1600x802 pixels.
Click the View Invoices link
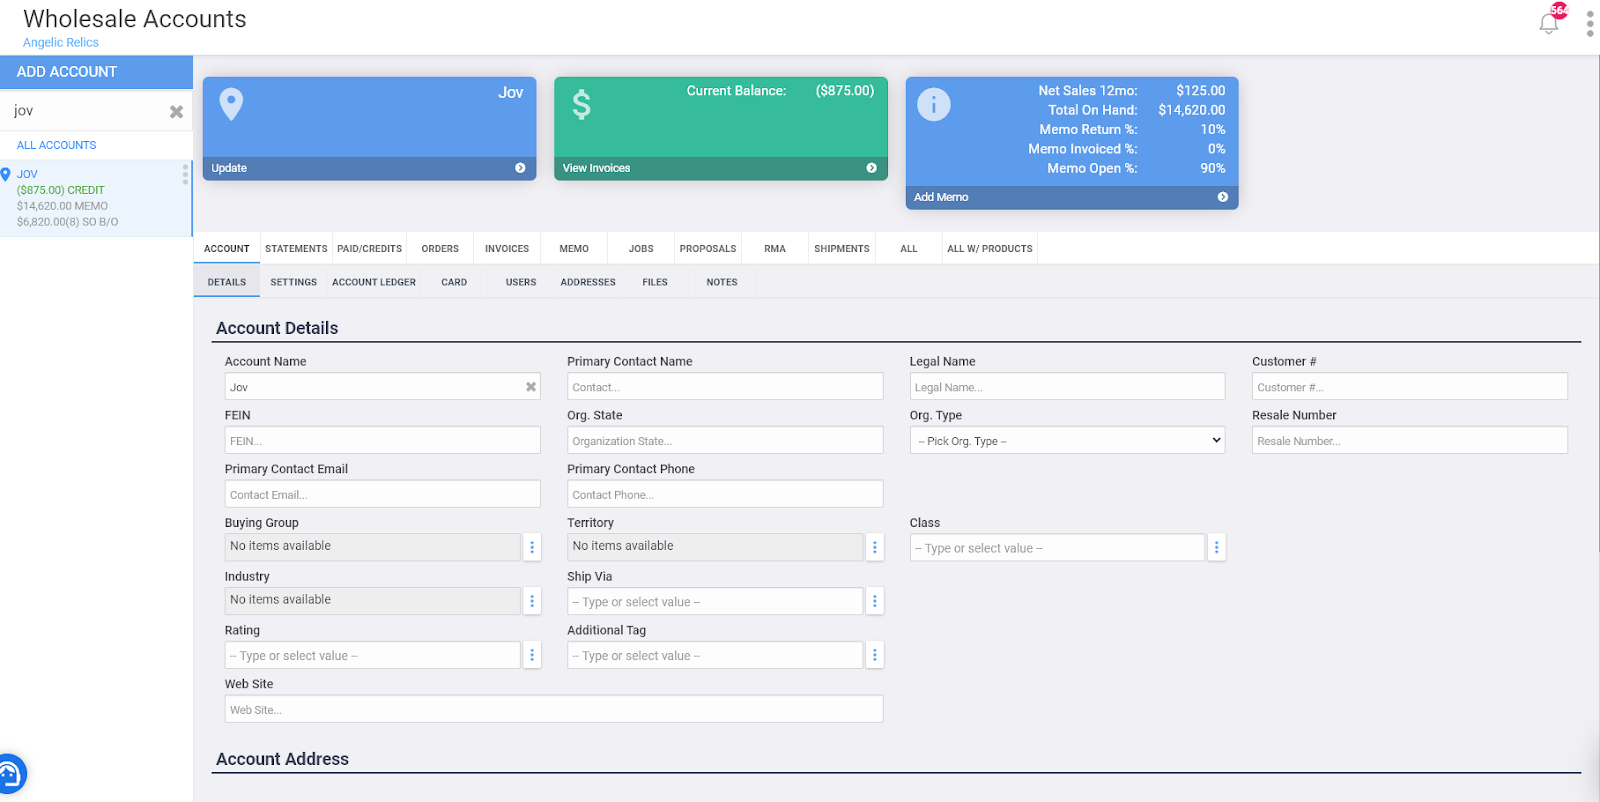596,168
